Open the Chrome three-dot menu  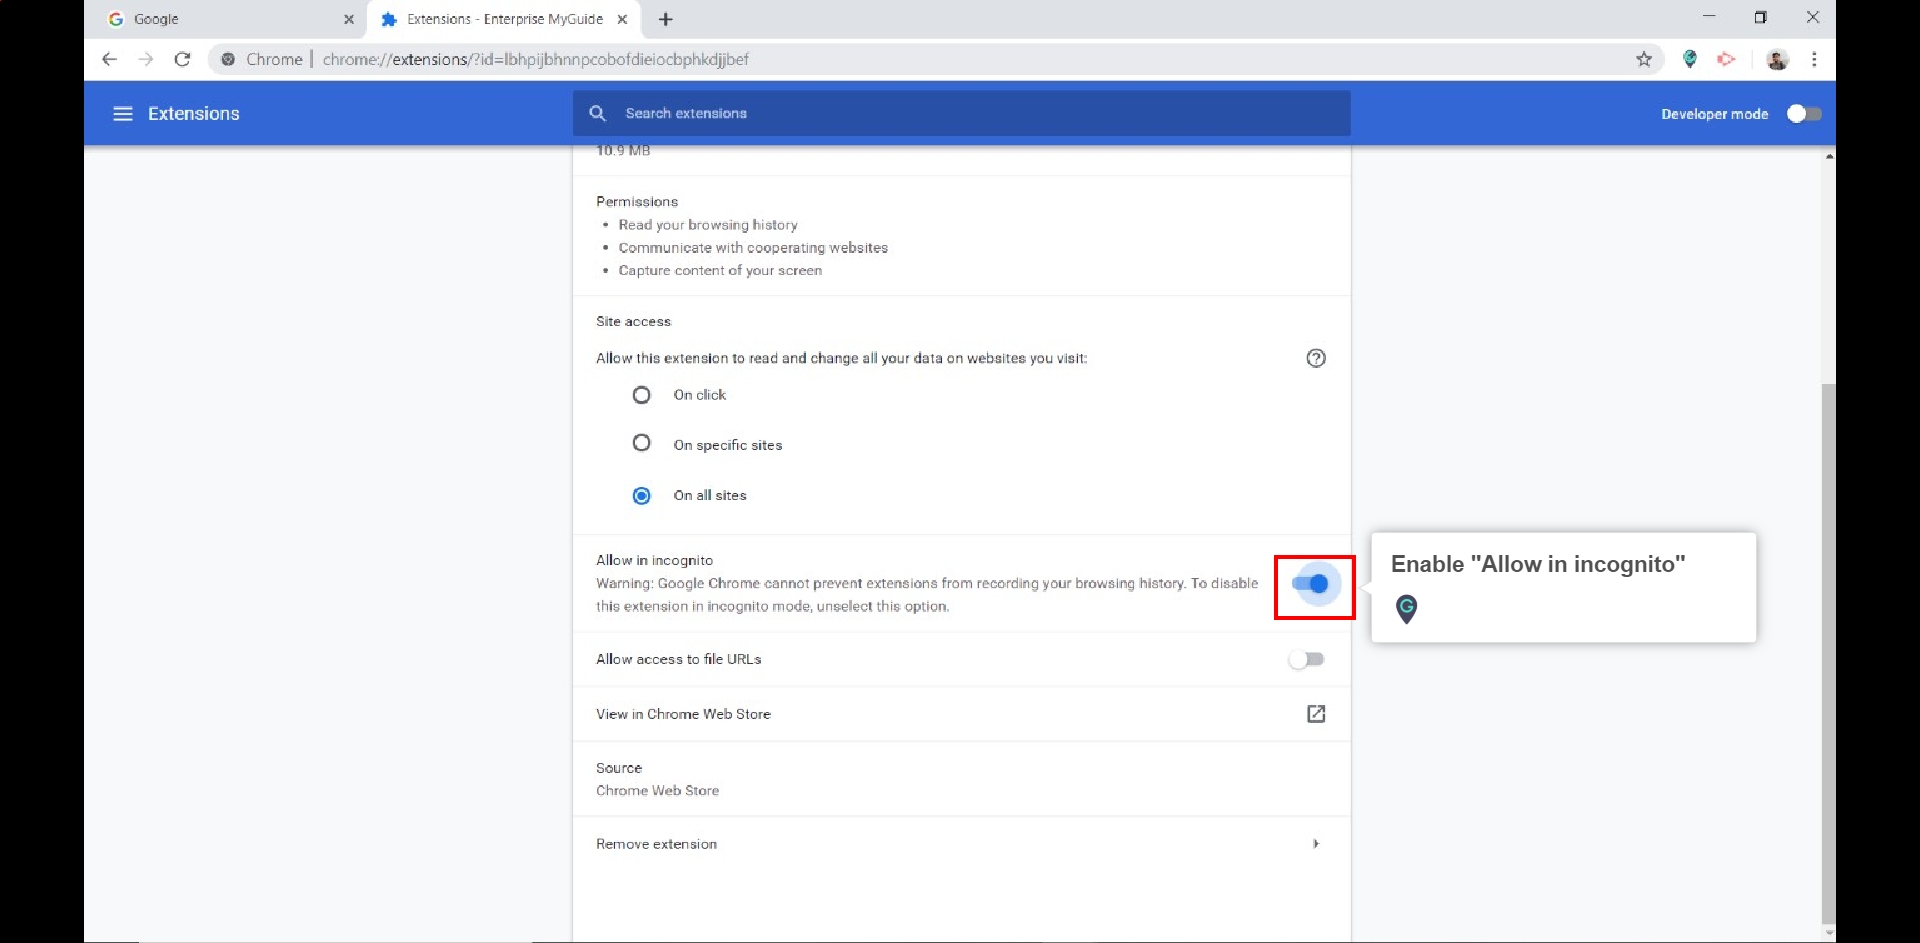(1815, 59)
